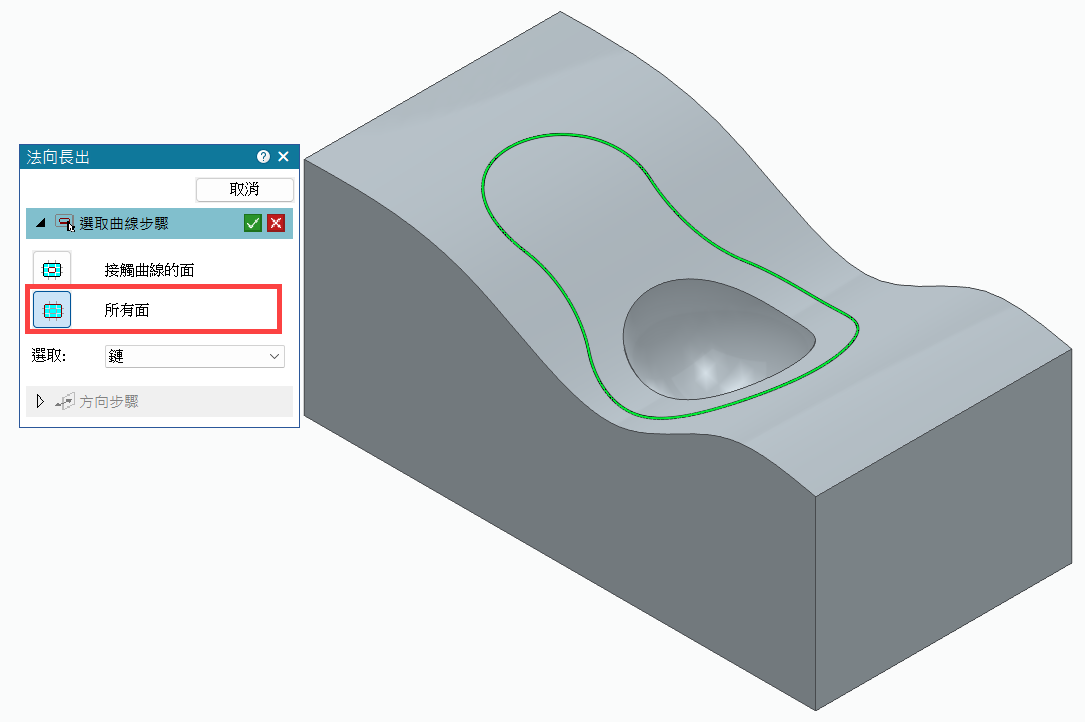Close the 法向長出 dialog
The height and width of the screenshot is (722, 1085).
click(283, 156)
